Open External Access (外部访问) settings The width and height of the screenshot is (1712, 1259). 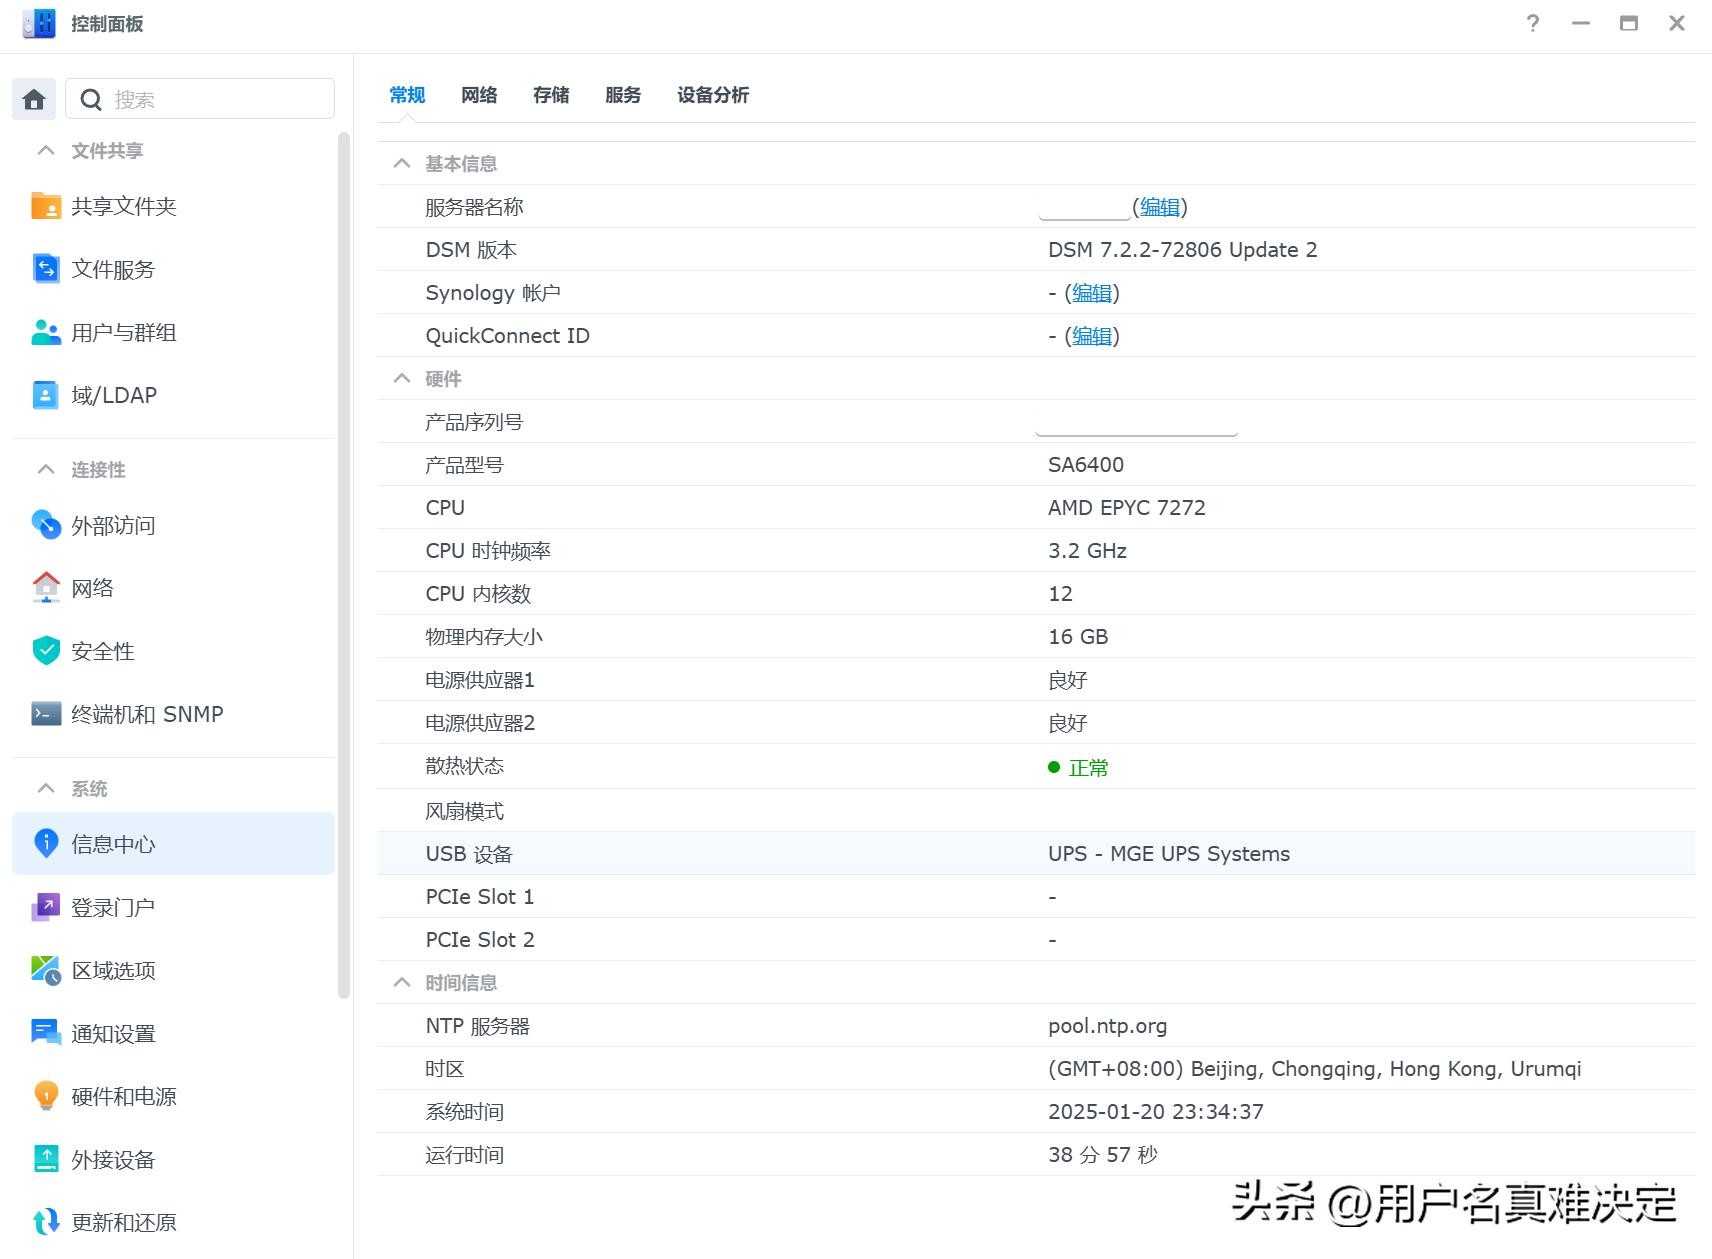(x=112, y=526)
